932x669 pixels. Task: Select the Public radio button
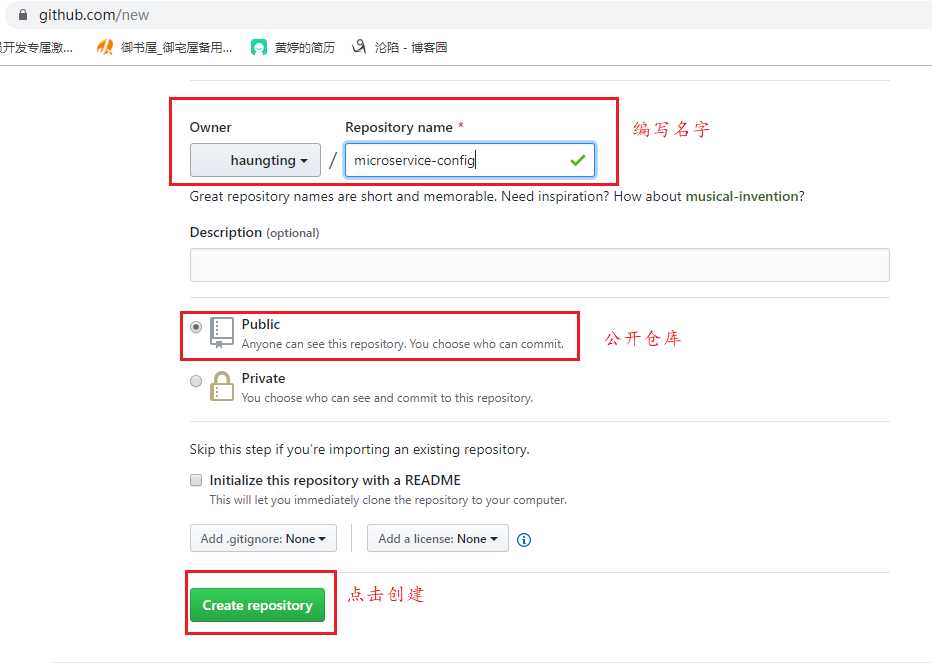pos(196,327)
